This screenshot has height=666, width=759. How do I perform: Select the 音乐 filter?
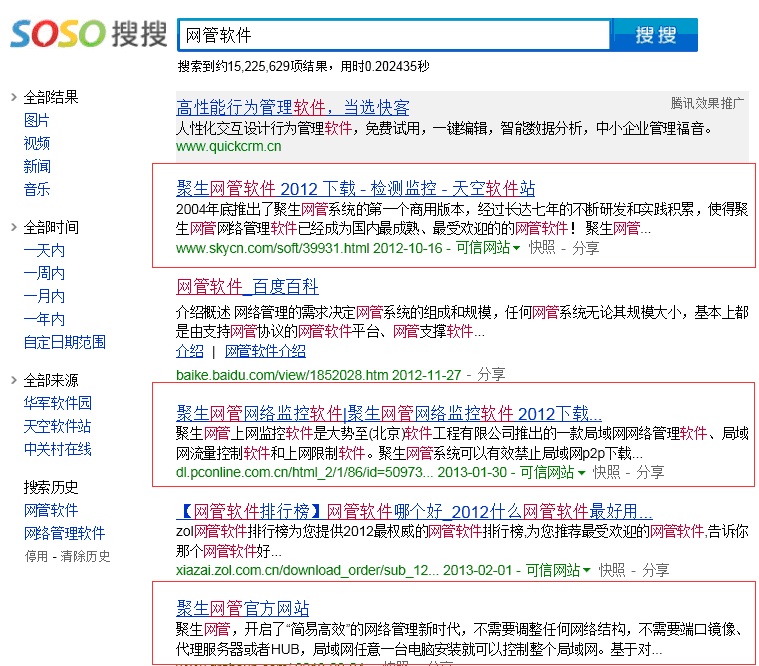37,189
